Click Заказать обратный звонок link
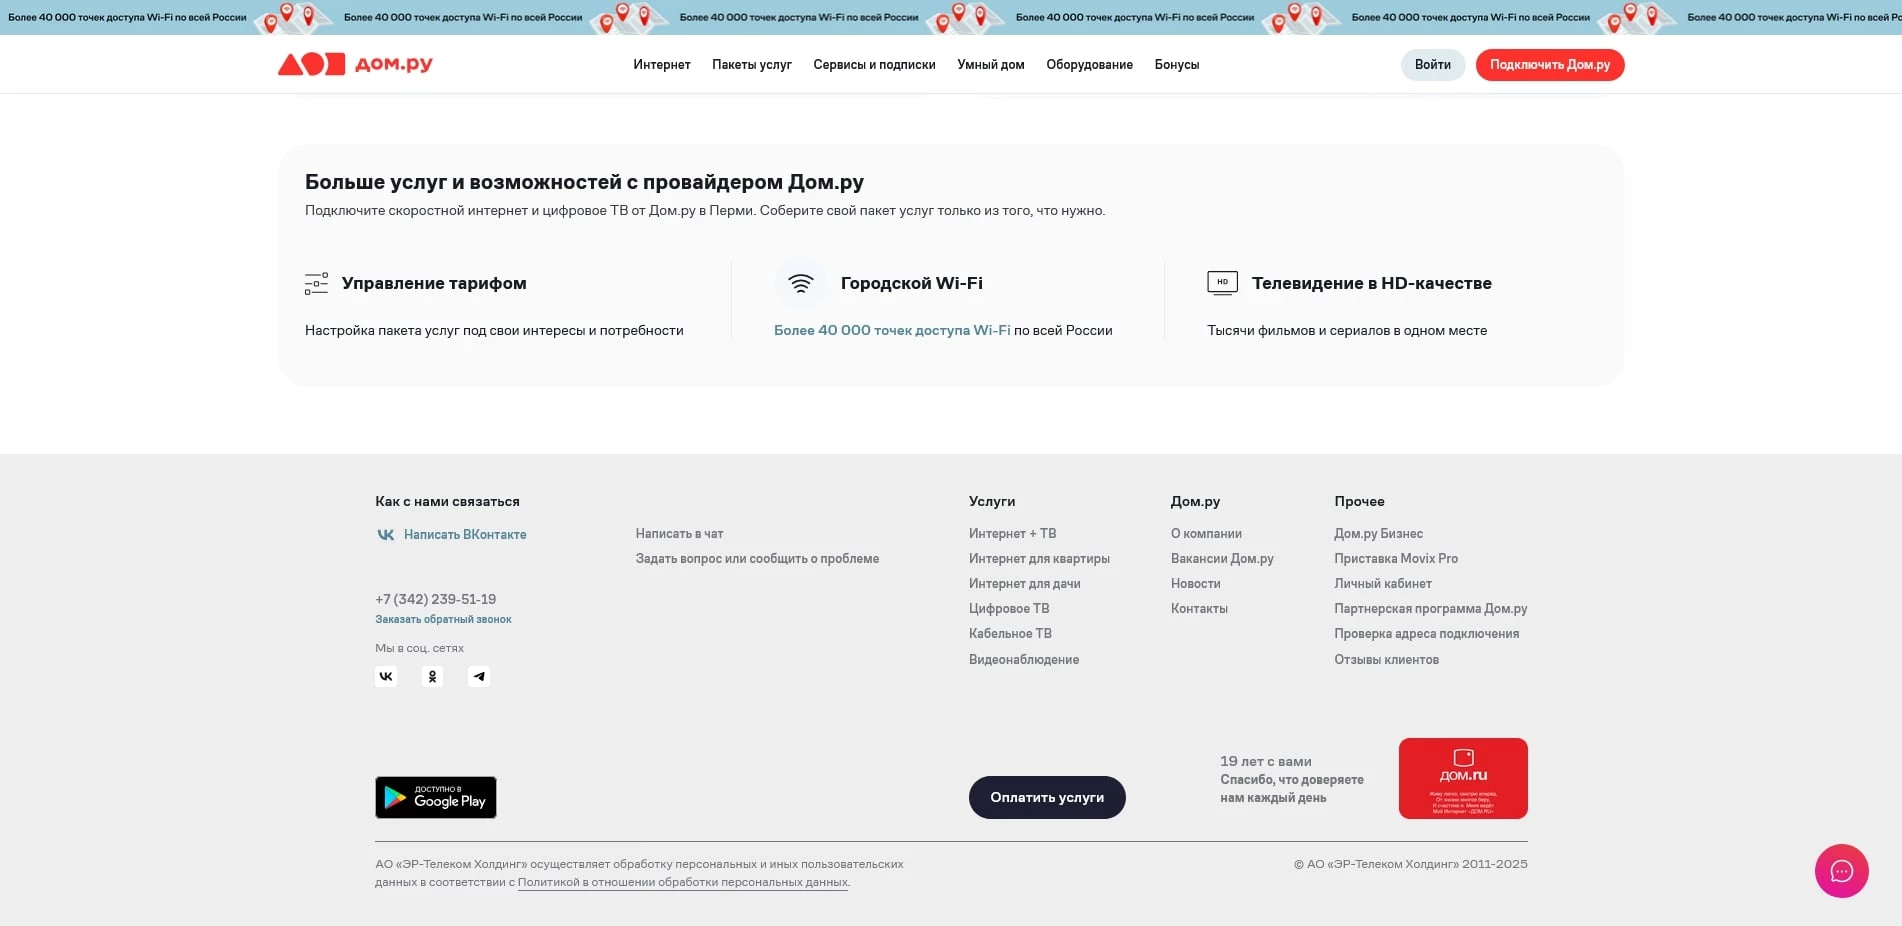 [x=443, y=620]
